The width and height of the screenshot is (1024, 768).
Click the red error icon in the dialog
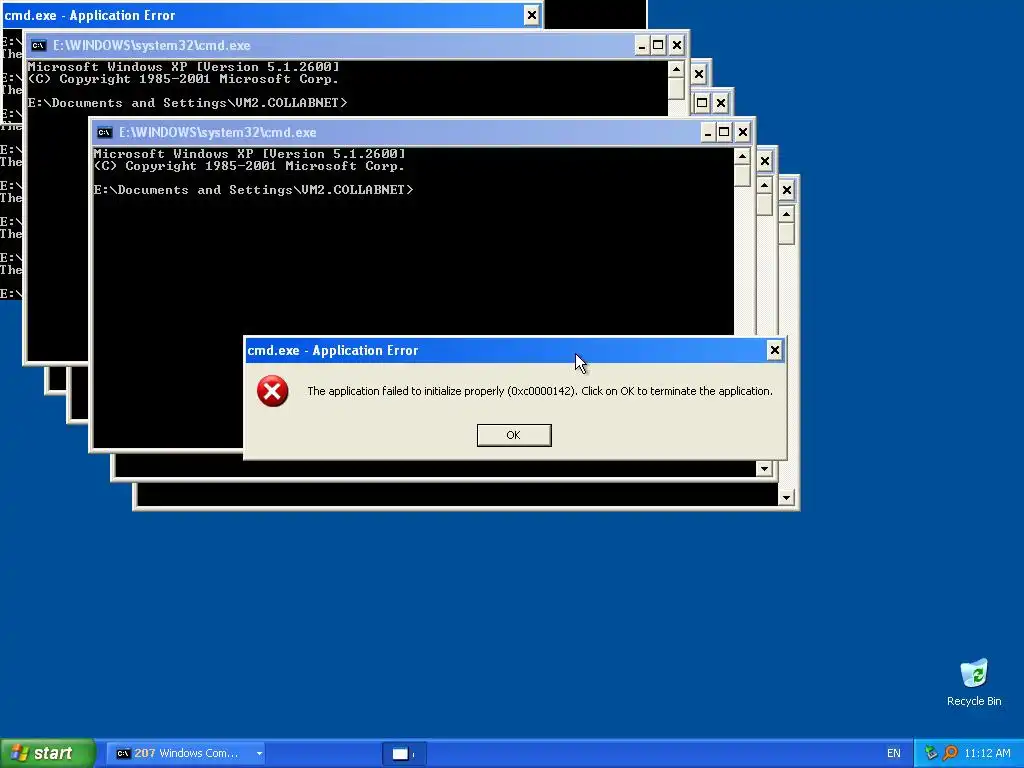(272, 391)
